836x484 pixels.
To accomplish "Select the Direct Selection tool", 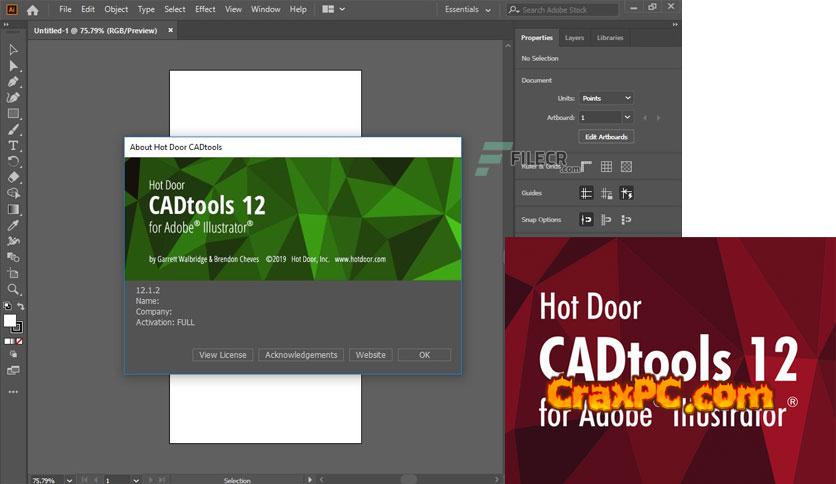I will 13,66.
